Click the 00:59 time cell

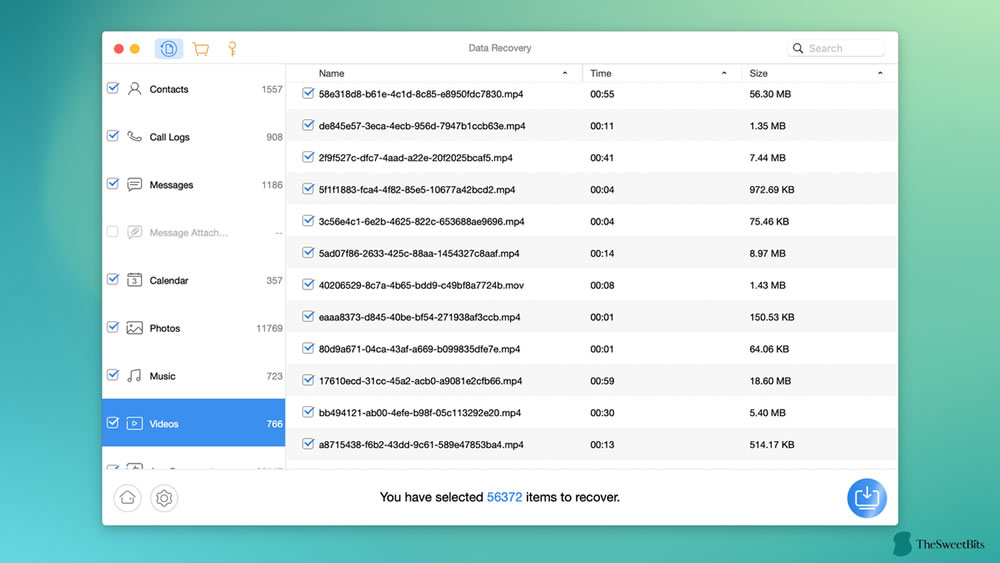[x=602, y=381]
